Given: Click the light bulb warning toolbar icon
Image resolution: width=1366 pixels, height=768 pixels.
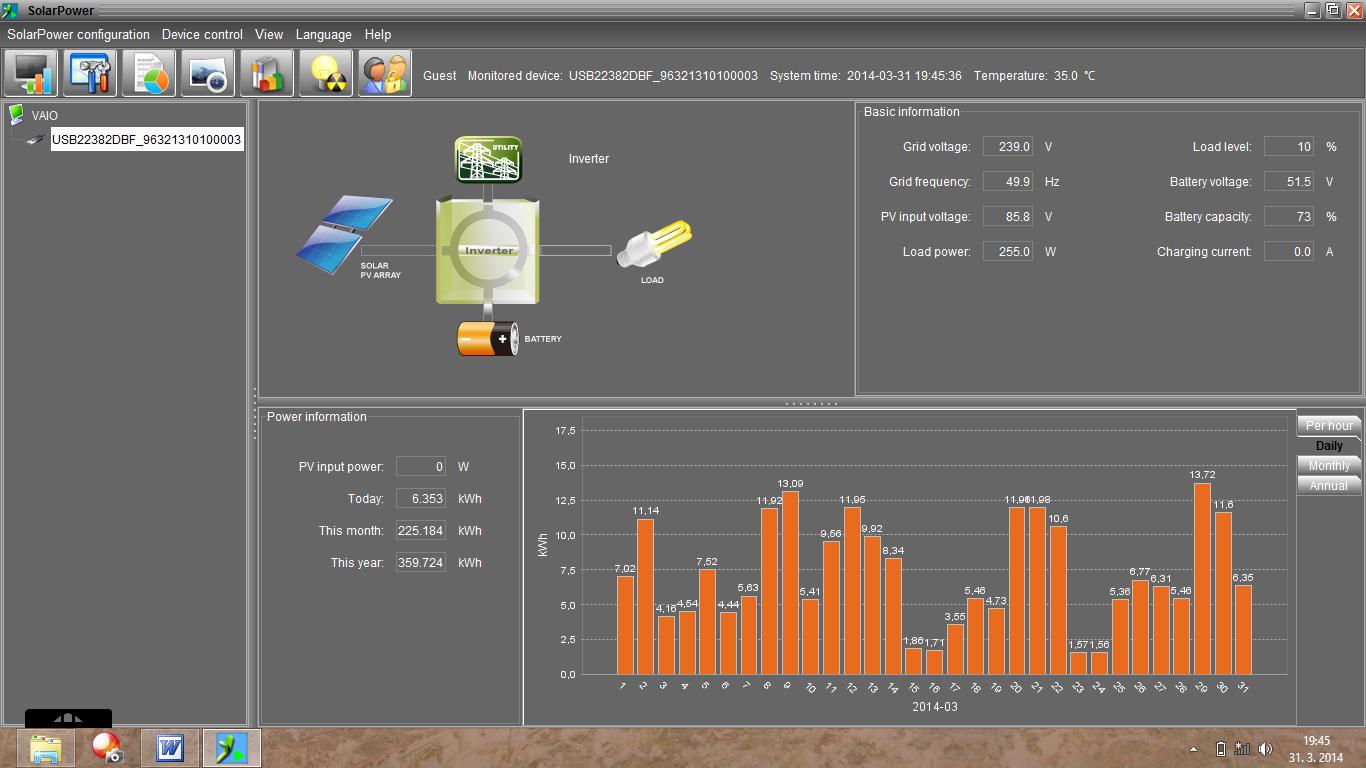Looking at the screenshot, I should click(x=326, y=74).
